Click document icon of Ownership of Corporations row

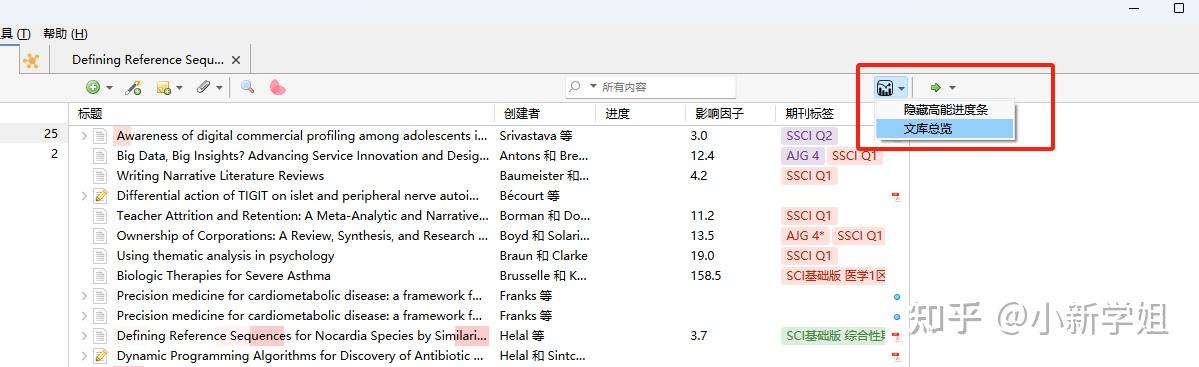coord(100,235)
